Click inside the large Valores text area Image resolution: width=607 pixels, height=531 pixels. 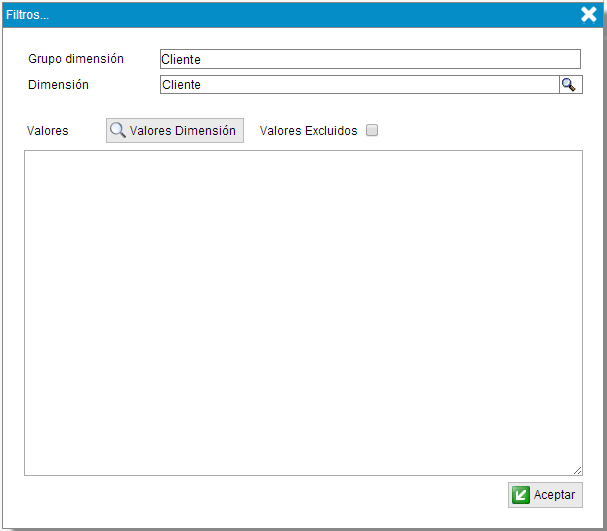point(303,312)
